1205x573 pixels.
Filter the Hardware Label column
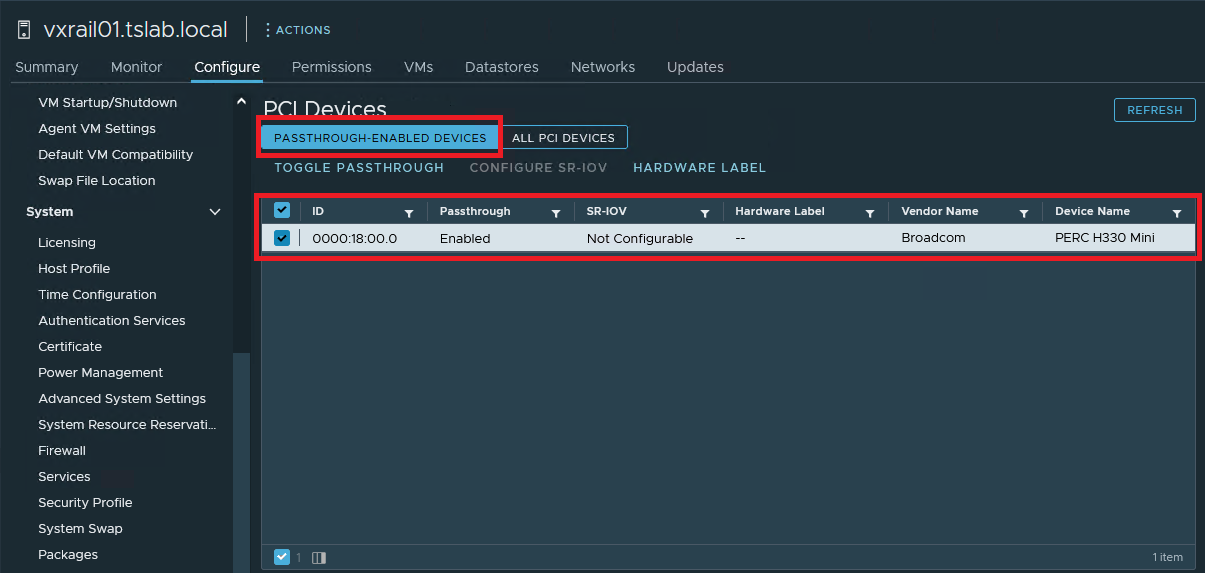[x=870, y=213]
